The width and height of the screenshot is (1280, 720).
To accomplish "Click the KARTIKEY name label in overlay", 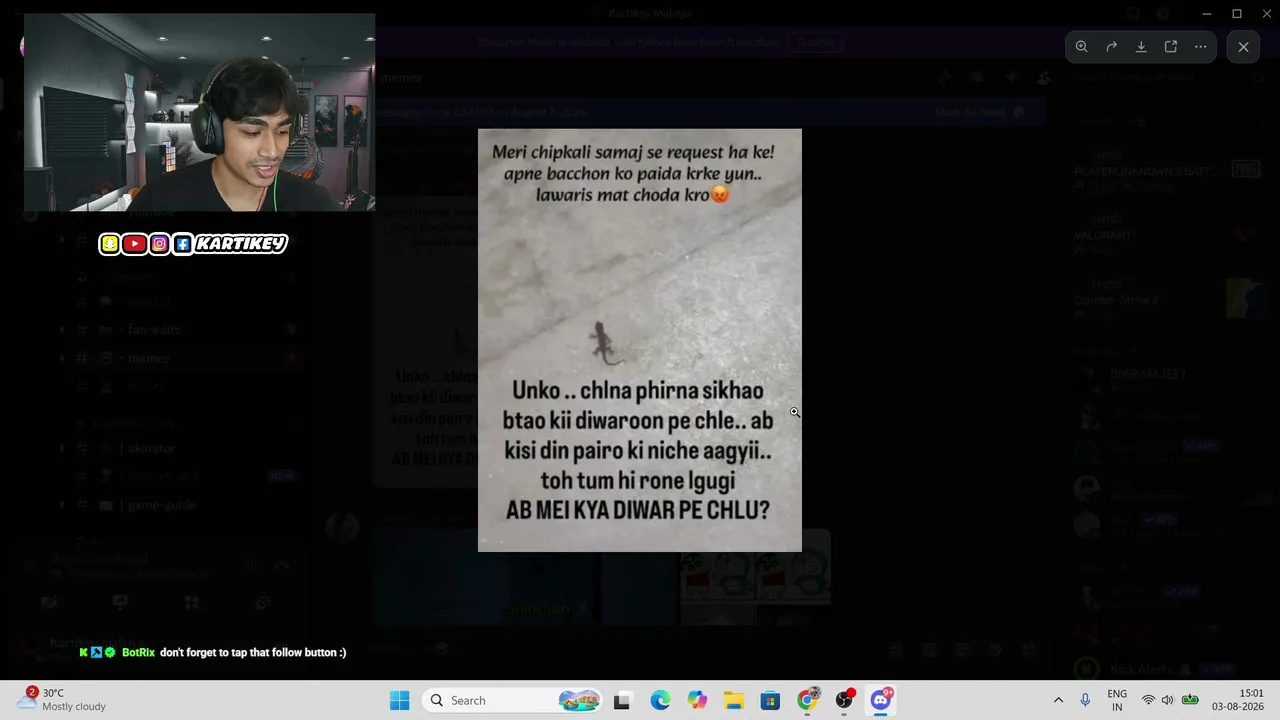I will point(241,243).
